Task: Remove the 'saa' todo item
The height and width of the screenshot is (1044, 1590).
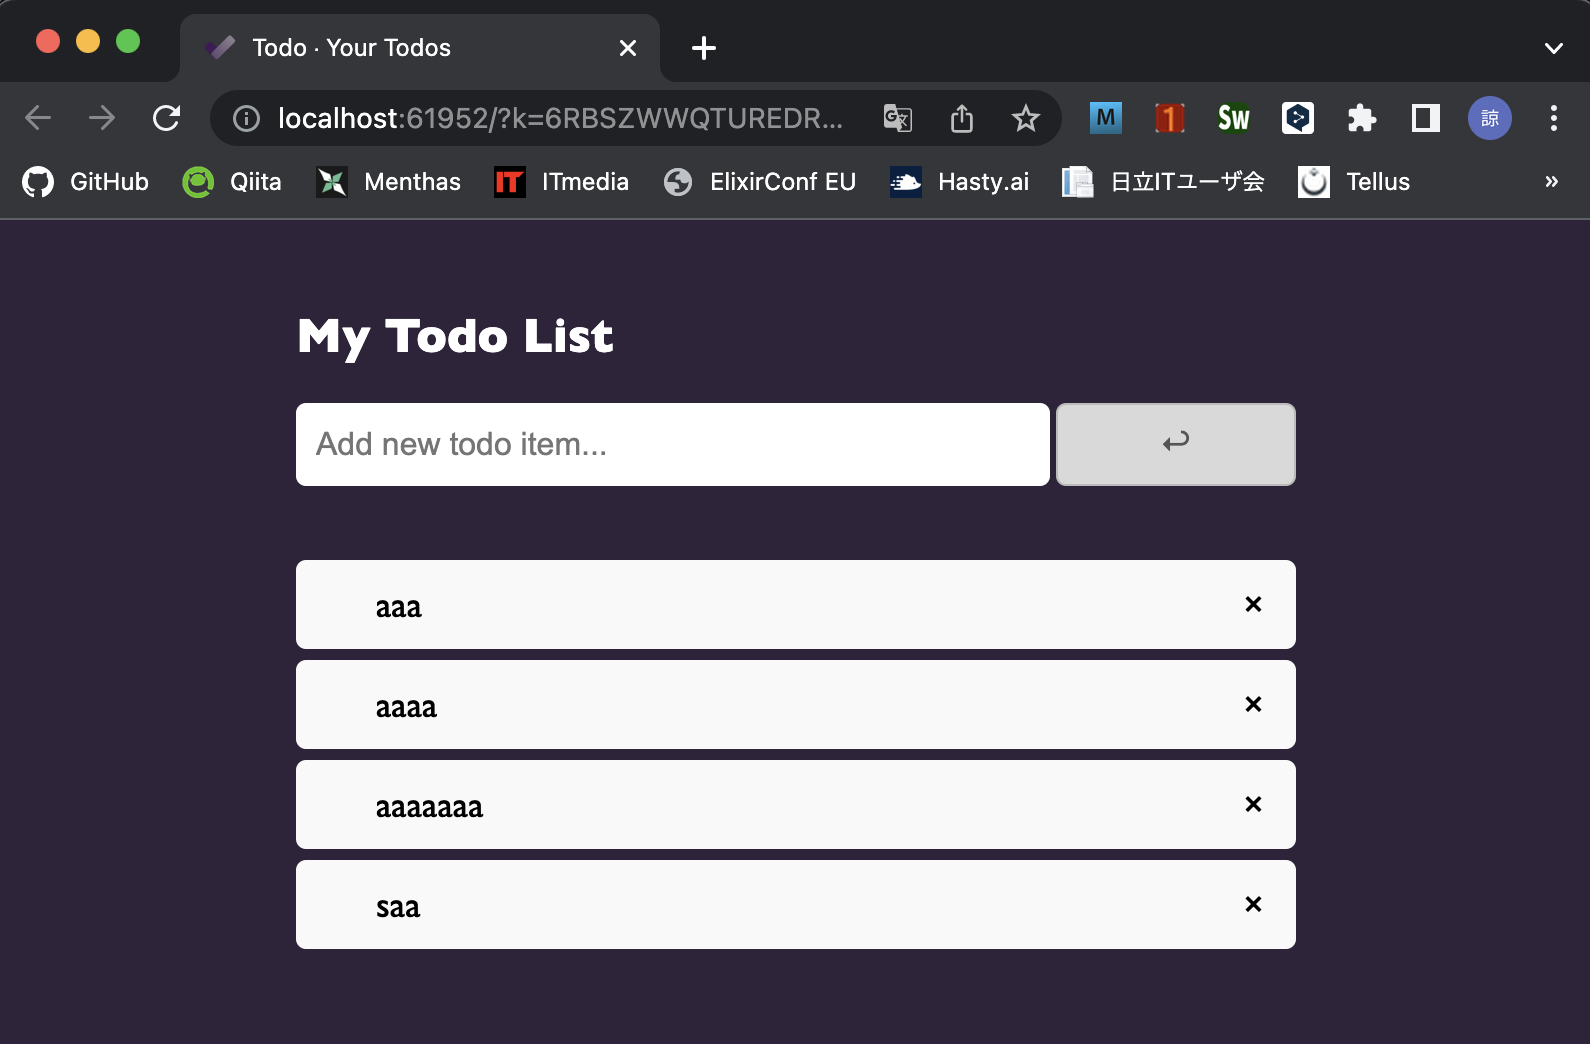Action: [x=1253, y=904]
